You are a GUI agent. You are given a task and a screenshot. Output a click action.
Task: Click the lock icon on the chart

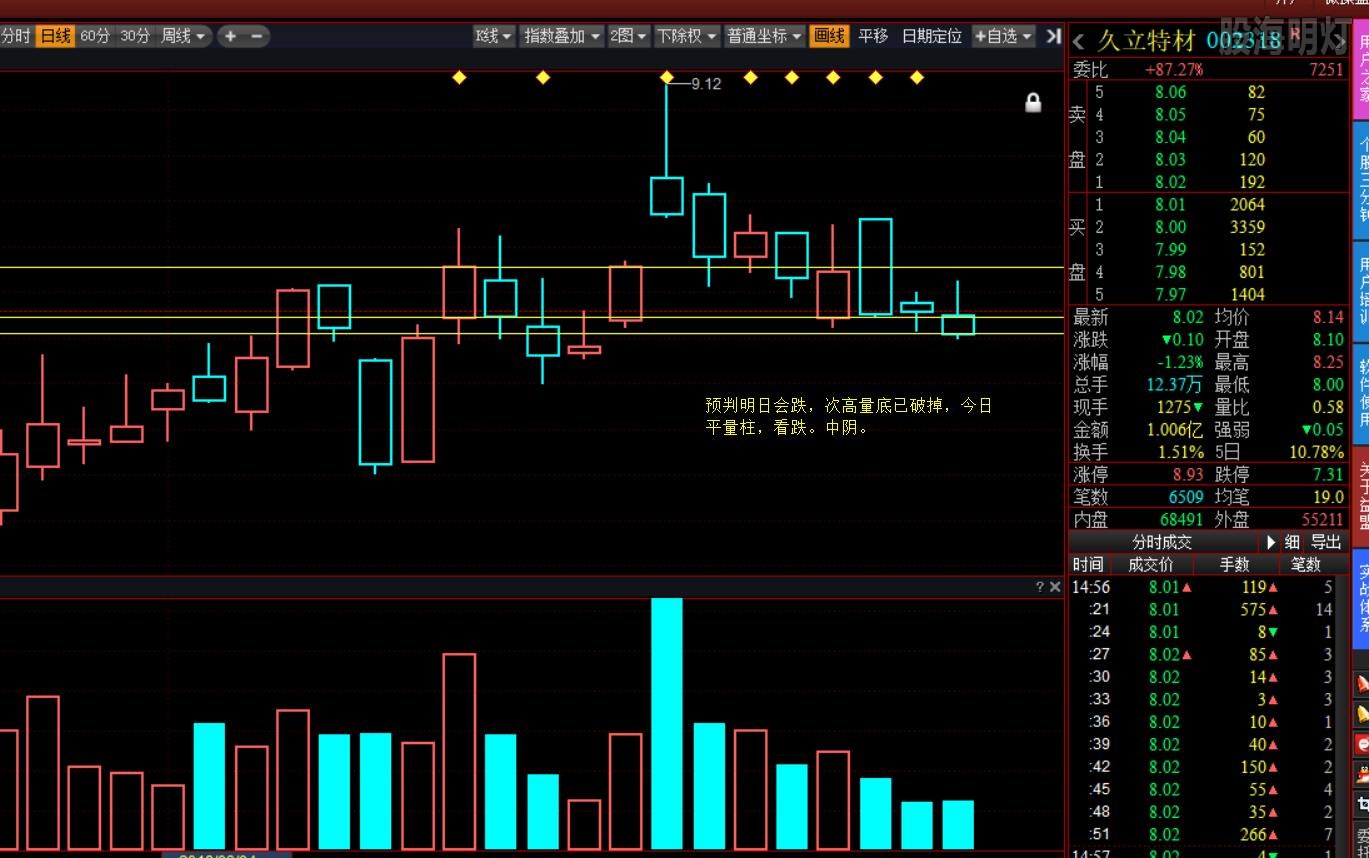click(1033, 102)
